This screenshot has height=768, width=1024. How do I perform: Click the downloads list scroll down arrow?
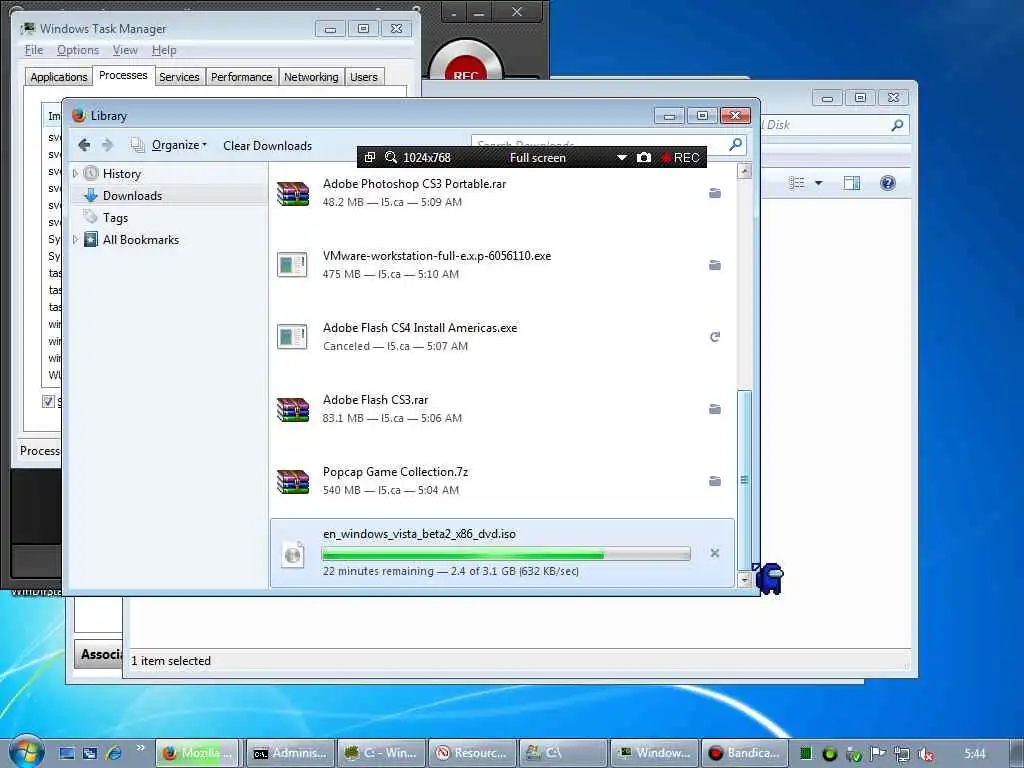(x=744, y=579)
